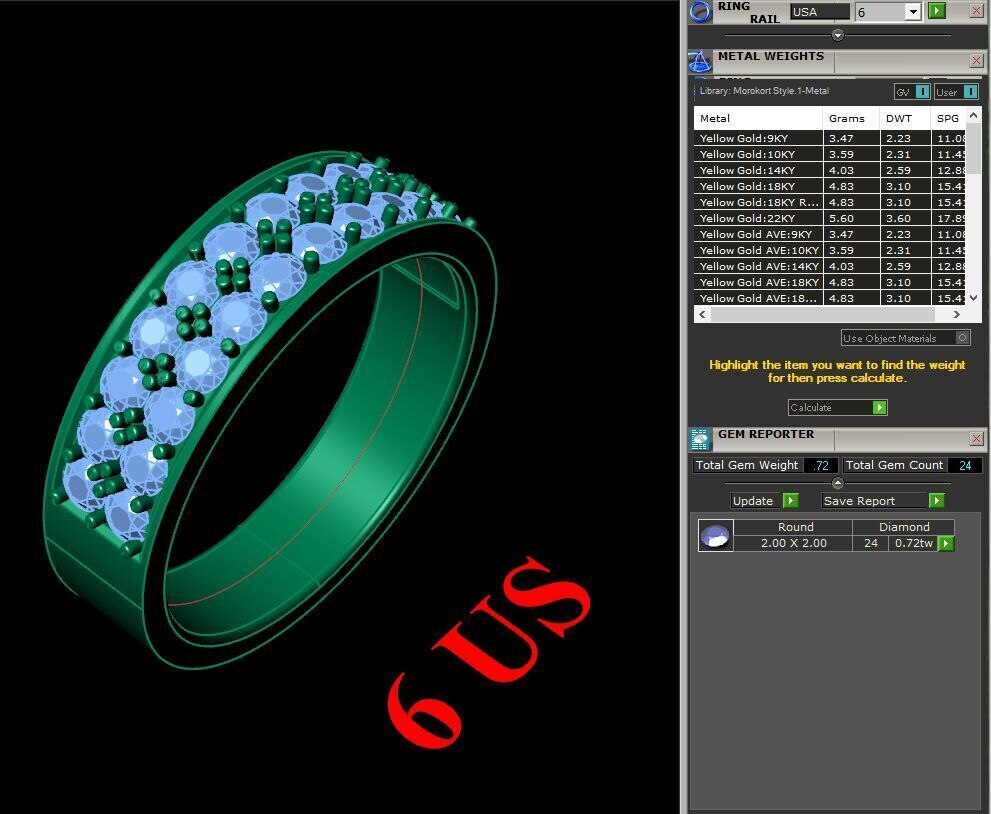Select the Yellow Gold:14KY row

[x=829, y=170]
